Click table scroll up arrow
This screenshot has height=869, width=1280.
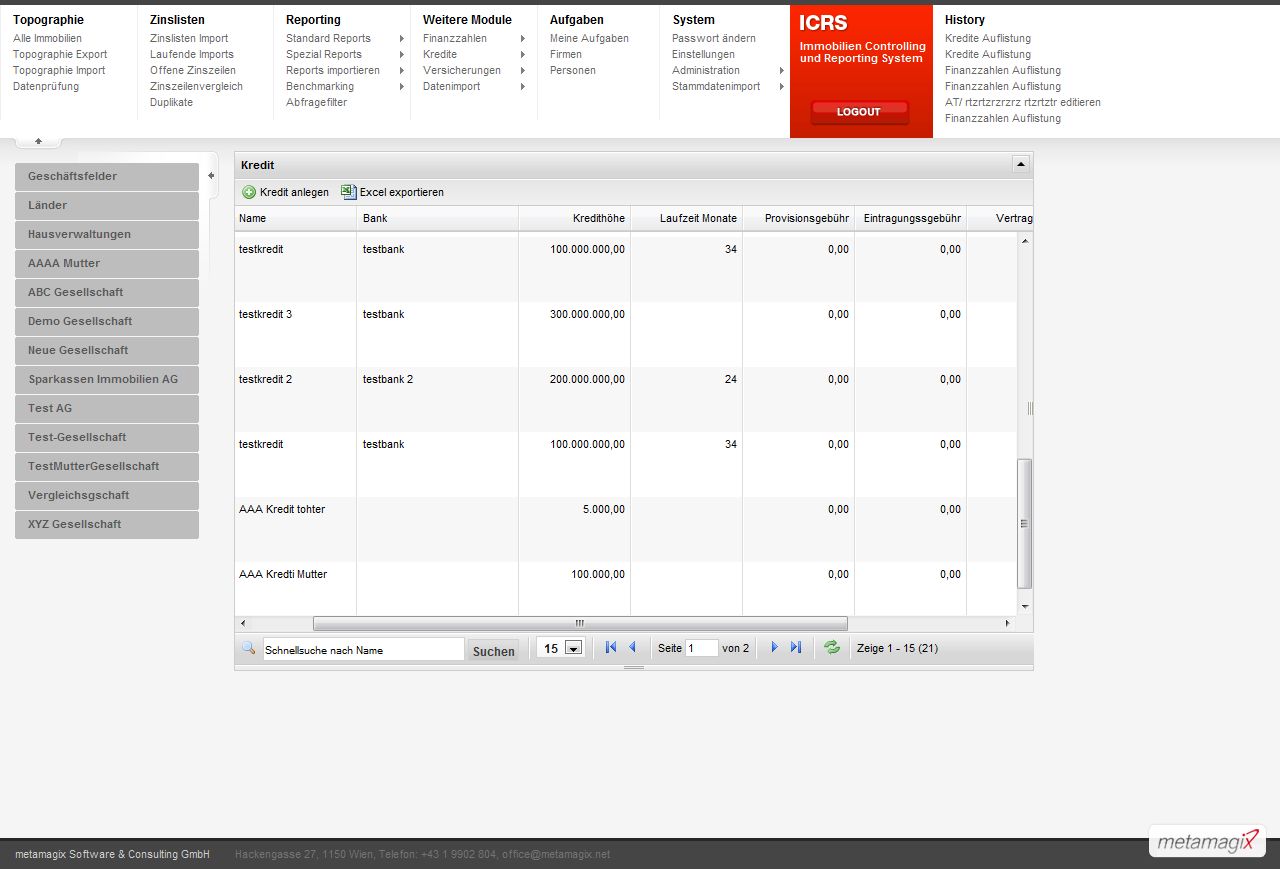1024,241
